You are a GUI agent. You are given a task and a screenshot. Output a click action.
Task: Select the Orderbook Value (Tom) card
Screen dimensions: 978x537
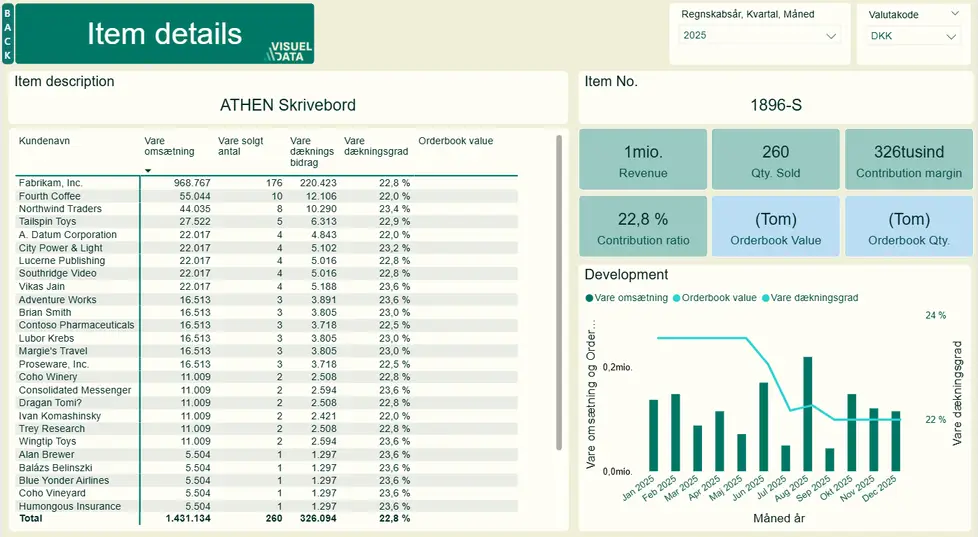775,226
